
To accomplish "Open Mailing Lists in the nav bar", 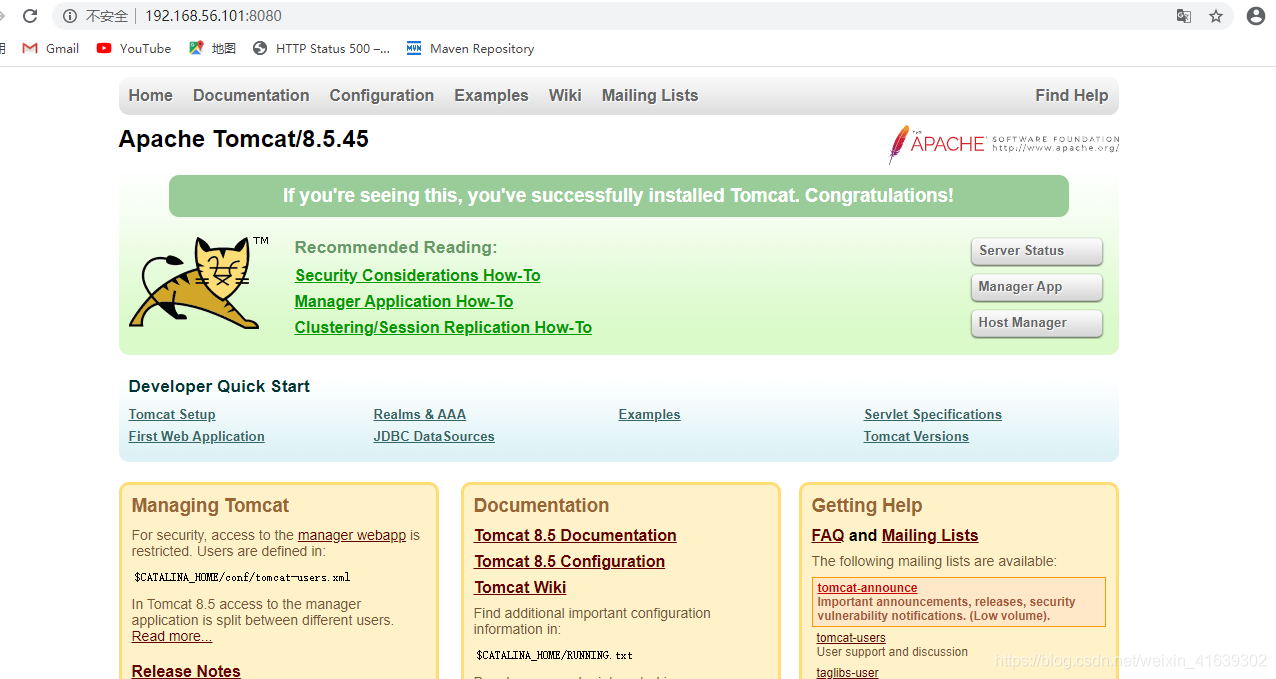I will [650, 96].
